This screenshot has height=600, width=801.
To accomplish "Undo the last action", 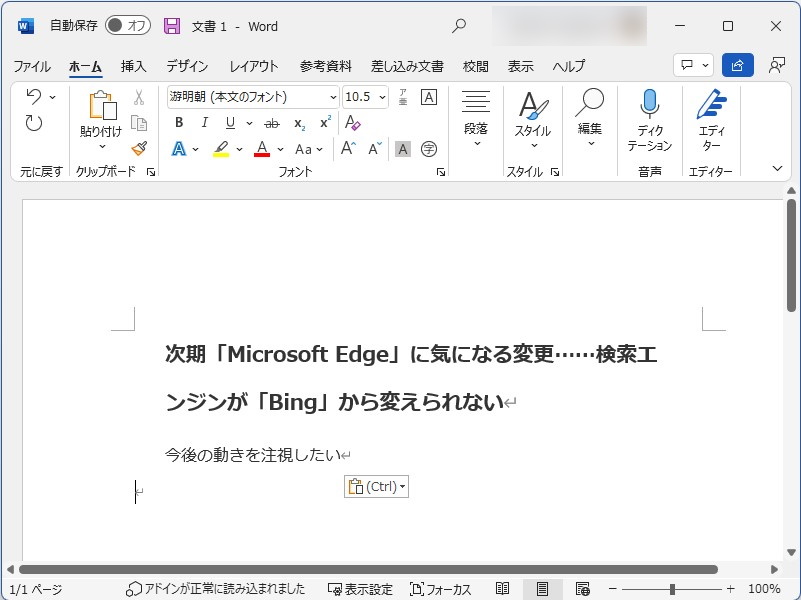I will [36, 97].
